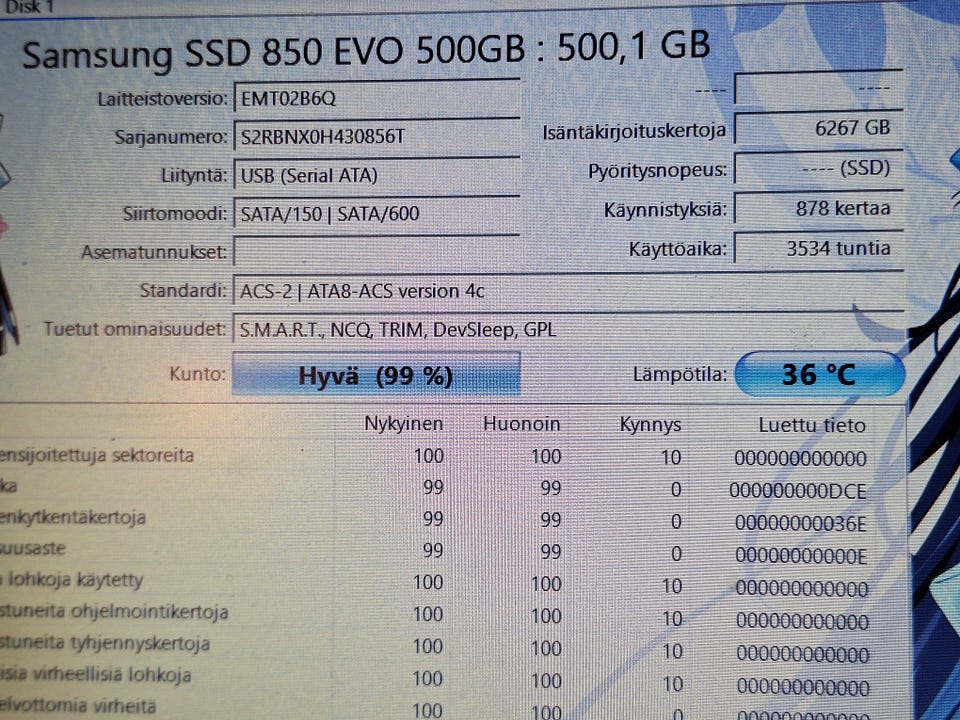The image size is (960, 720).
Task: Click the Kynnys column header
Action: 650,424
